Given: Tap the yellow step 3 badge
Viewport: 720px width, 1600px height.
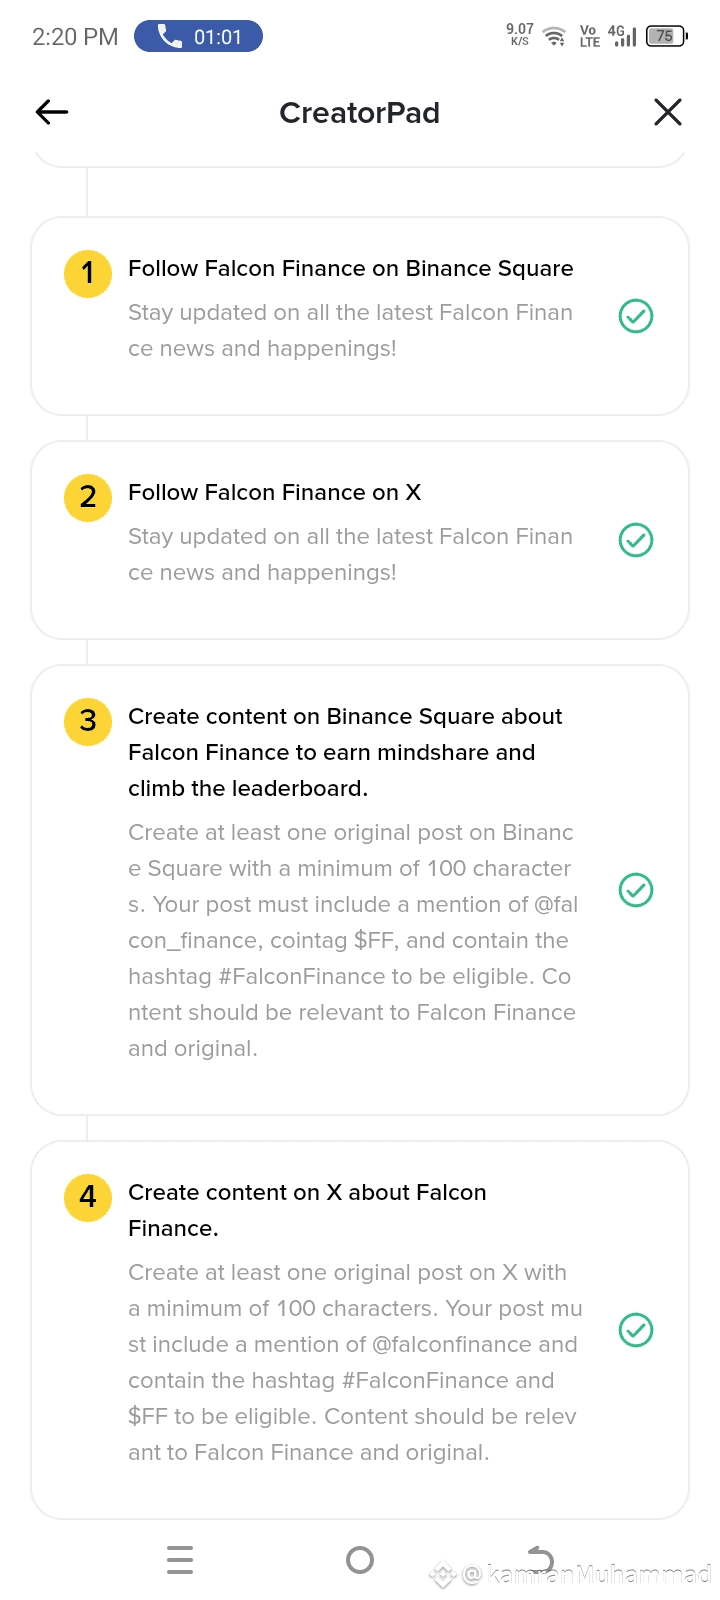Looking at the screenshot, I should point(88,721).
